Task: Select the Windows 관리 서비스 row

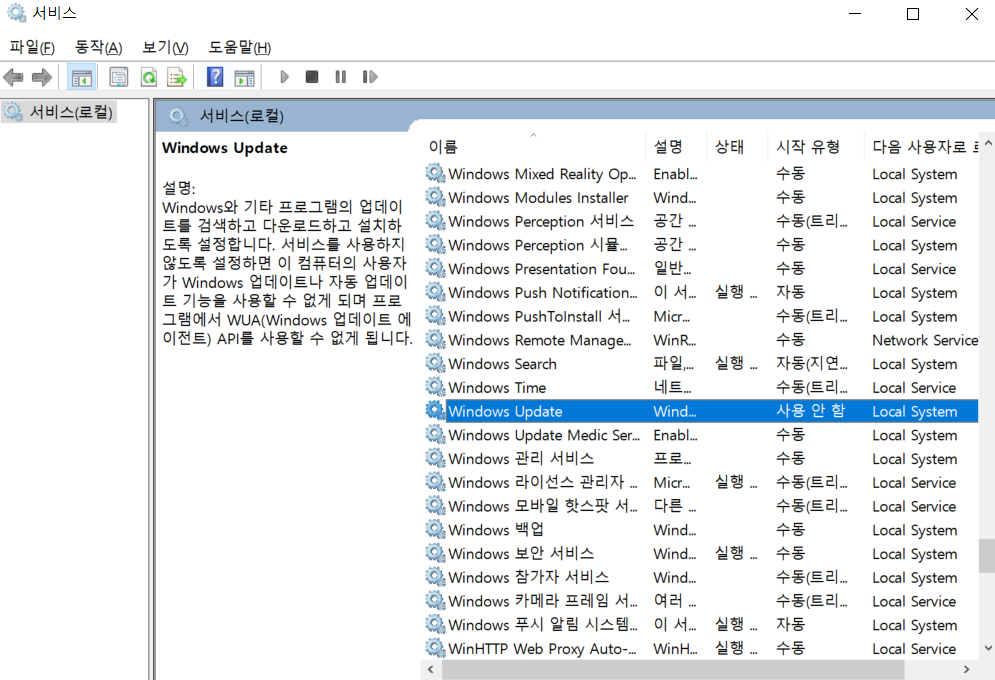Action: (x=701, y=459)
